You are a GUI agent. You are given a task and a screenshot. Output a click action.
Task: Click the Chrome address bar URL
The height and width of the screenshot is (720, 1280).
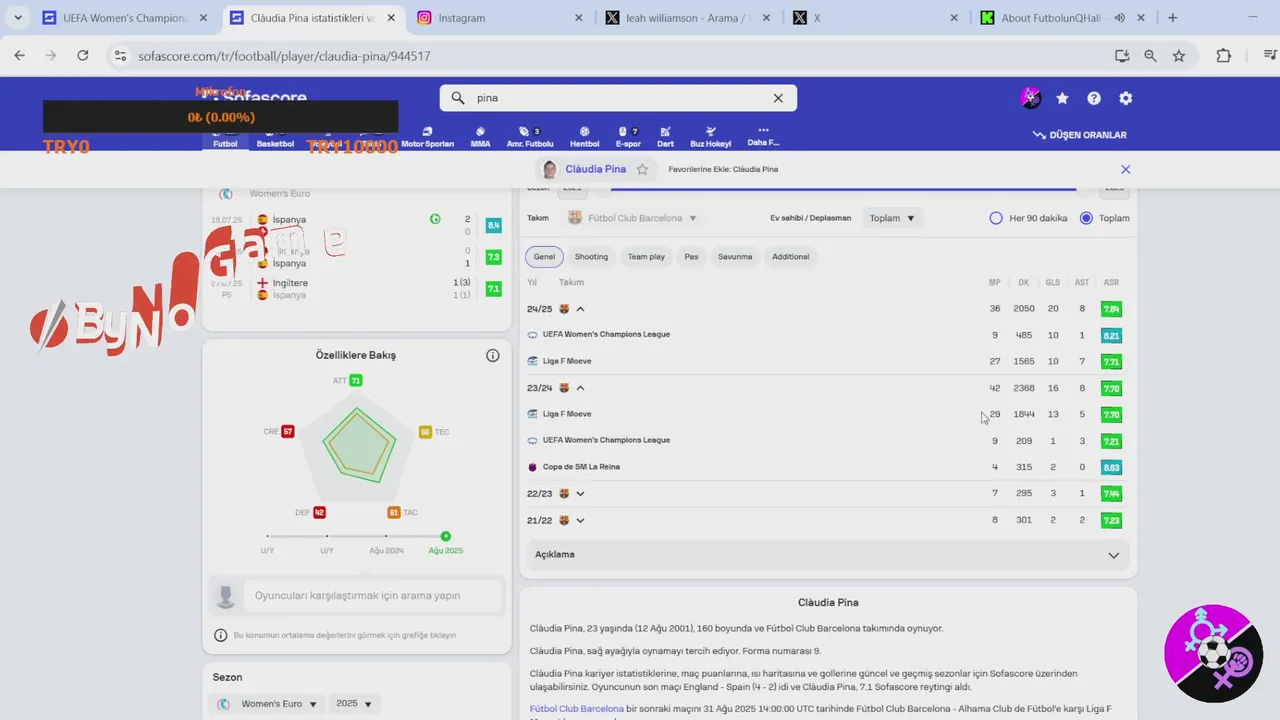284,56
